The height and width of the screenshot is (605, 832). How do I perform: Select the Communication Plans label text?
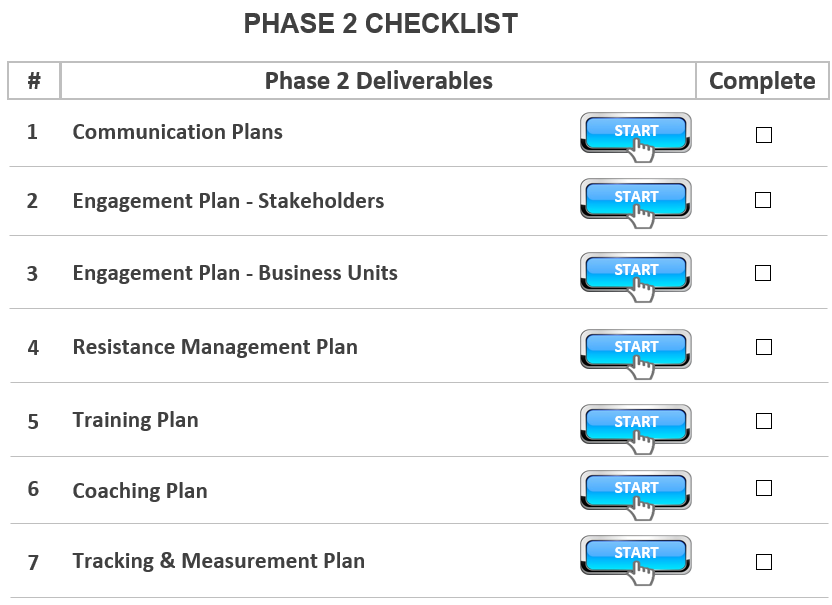coord(177,132)
